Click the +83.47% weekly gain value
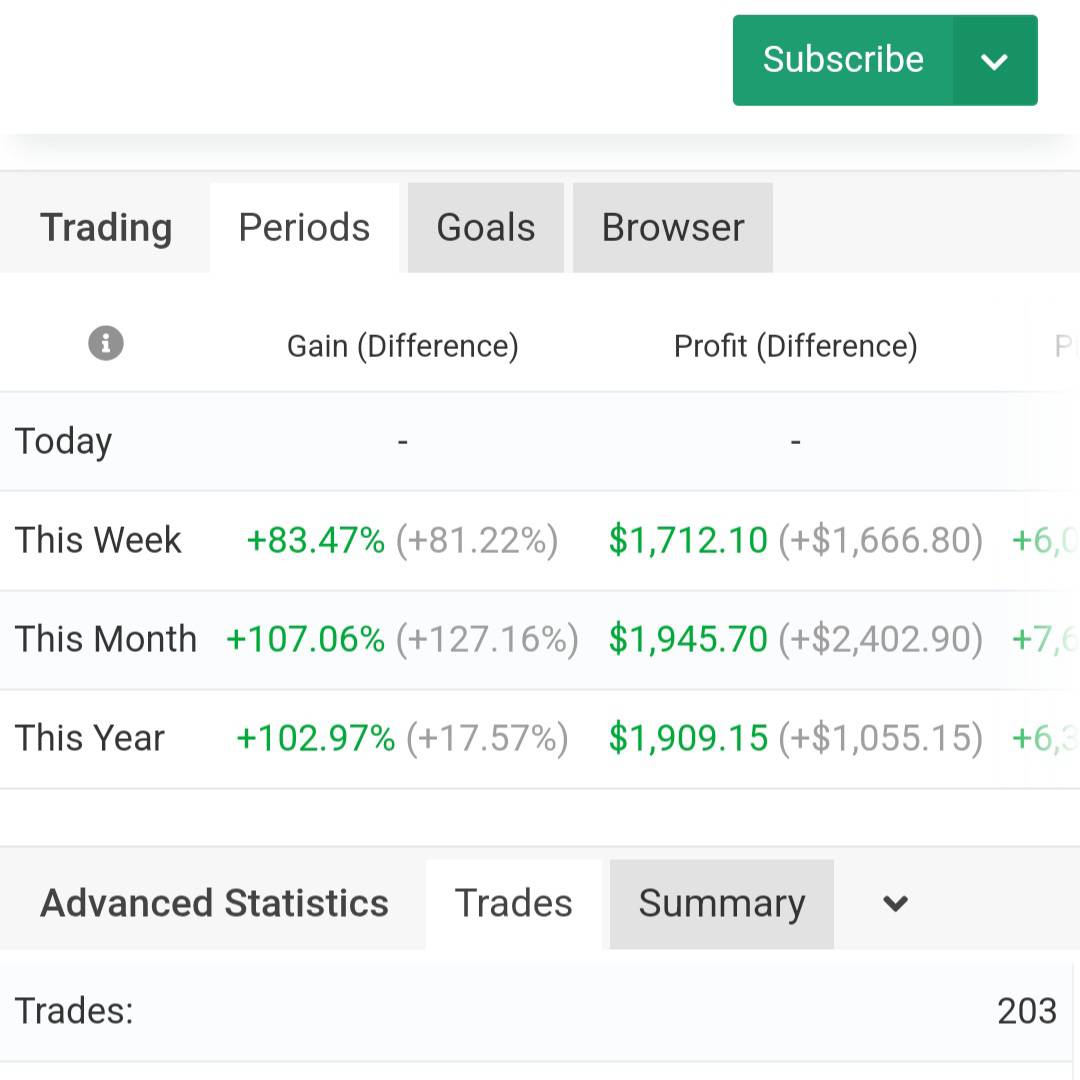 click(x=315, y=541)
